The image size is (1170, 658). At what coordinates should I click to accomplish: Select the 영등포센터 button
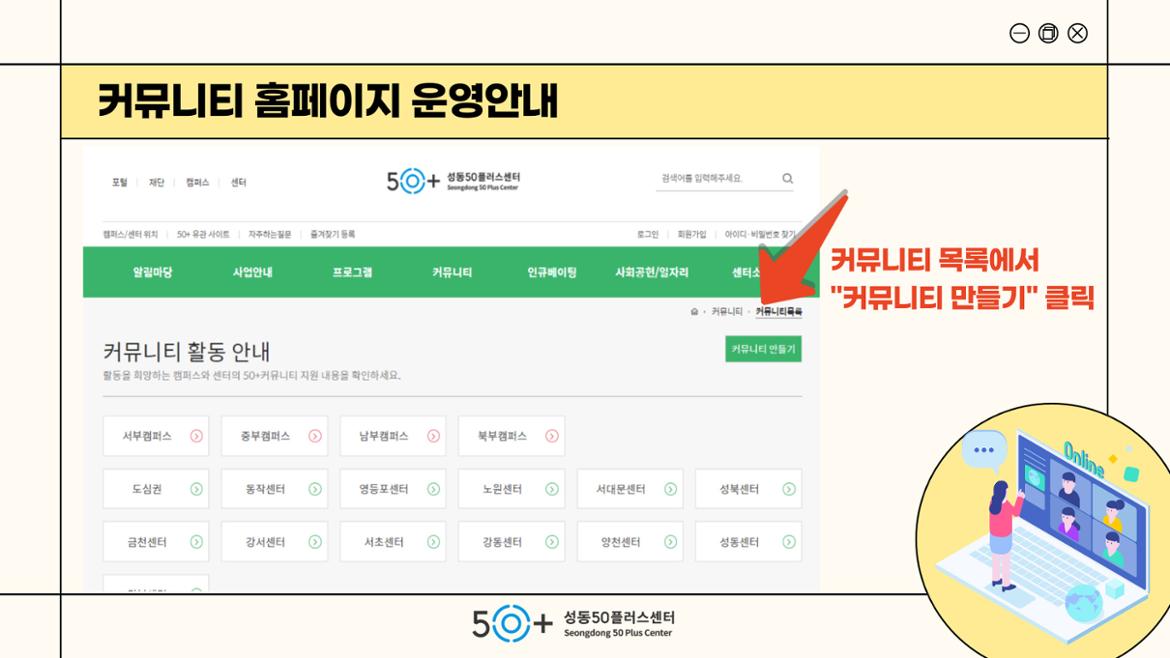click(392, 489)
